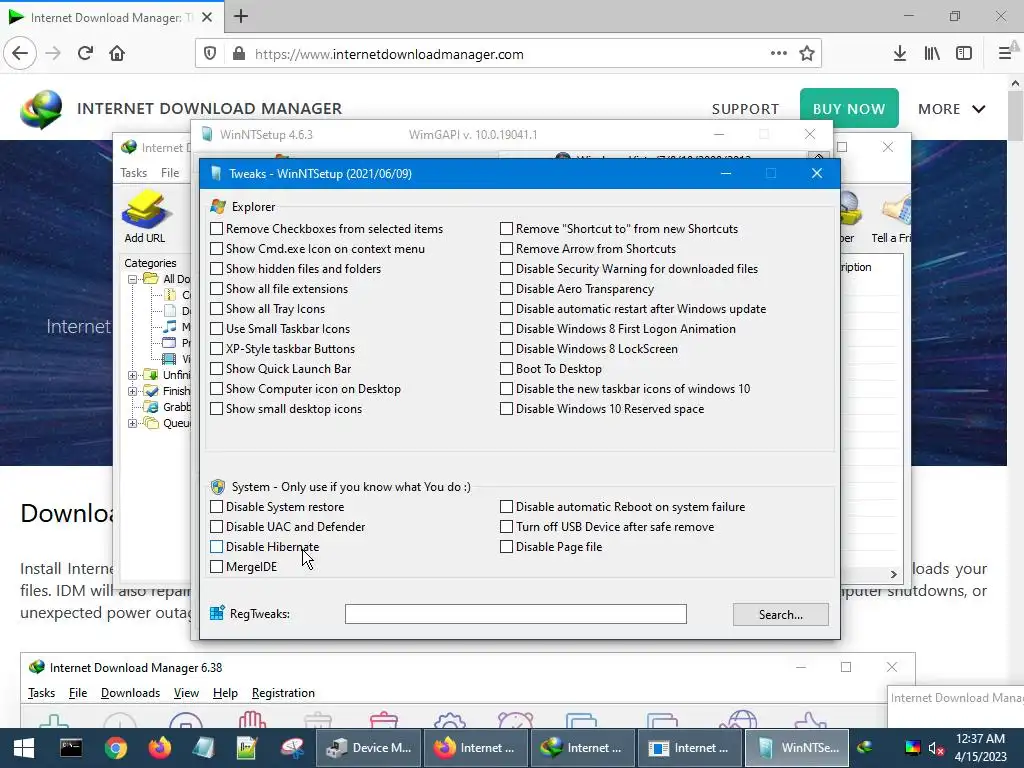Click the IDM system tray icon

tap(865, 748)
